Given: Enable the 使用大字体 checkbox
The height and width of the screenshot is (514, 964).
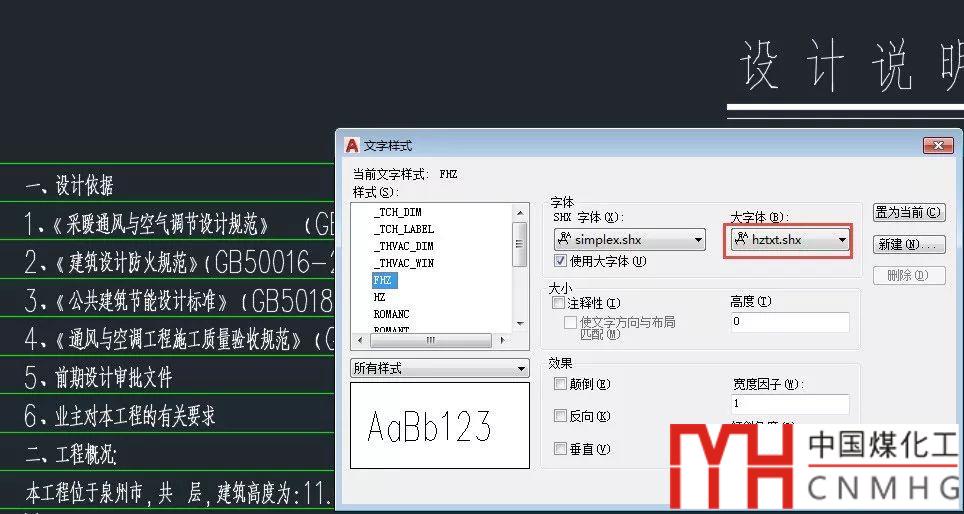Looking at the screenshot, I should (561, 261).
